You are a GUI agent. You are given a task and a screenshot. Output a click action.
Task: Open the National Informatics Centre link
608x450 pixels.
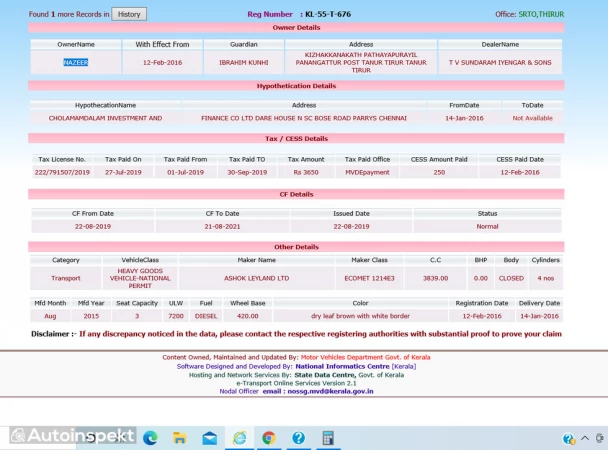[x=342, y=366]
